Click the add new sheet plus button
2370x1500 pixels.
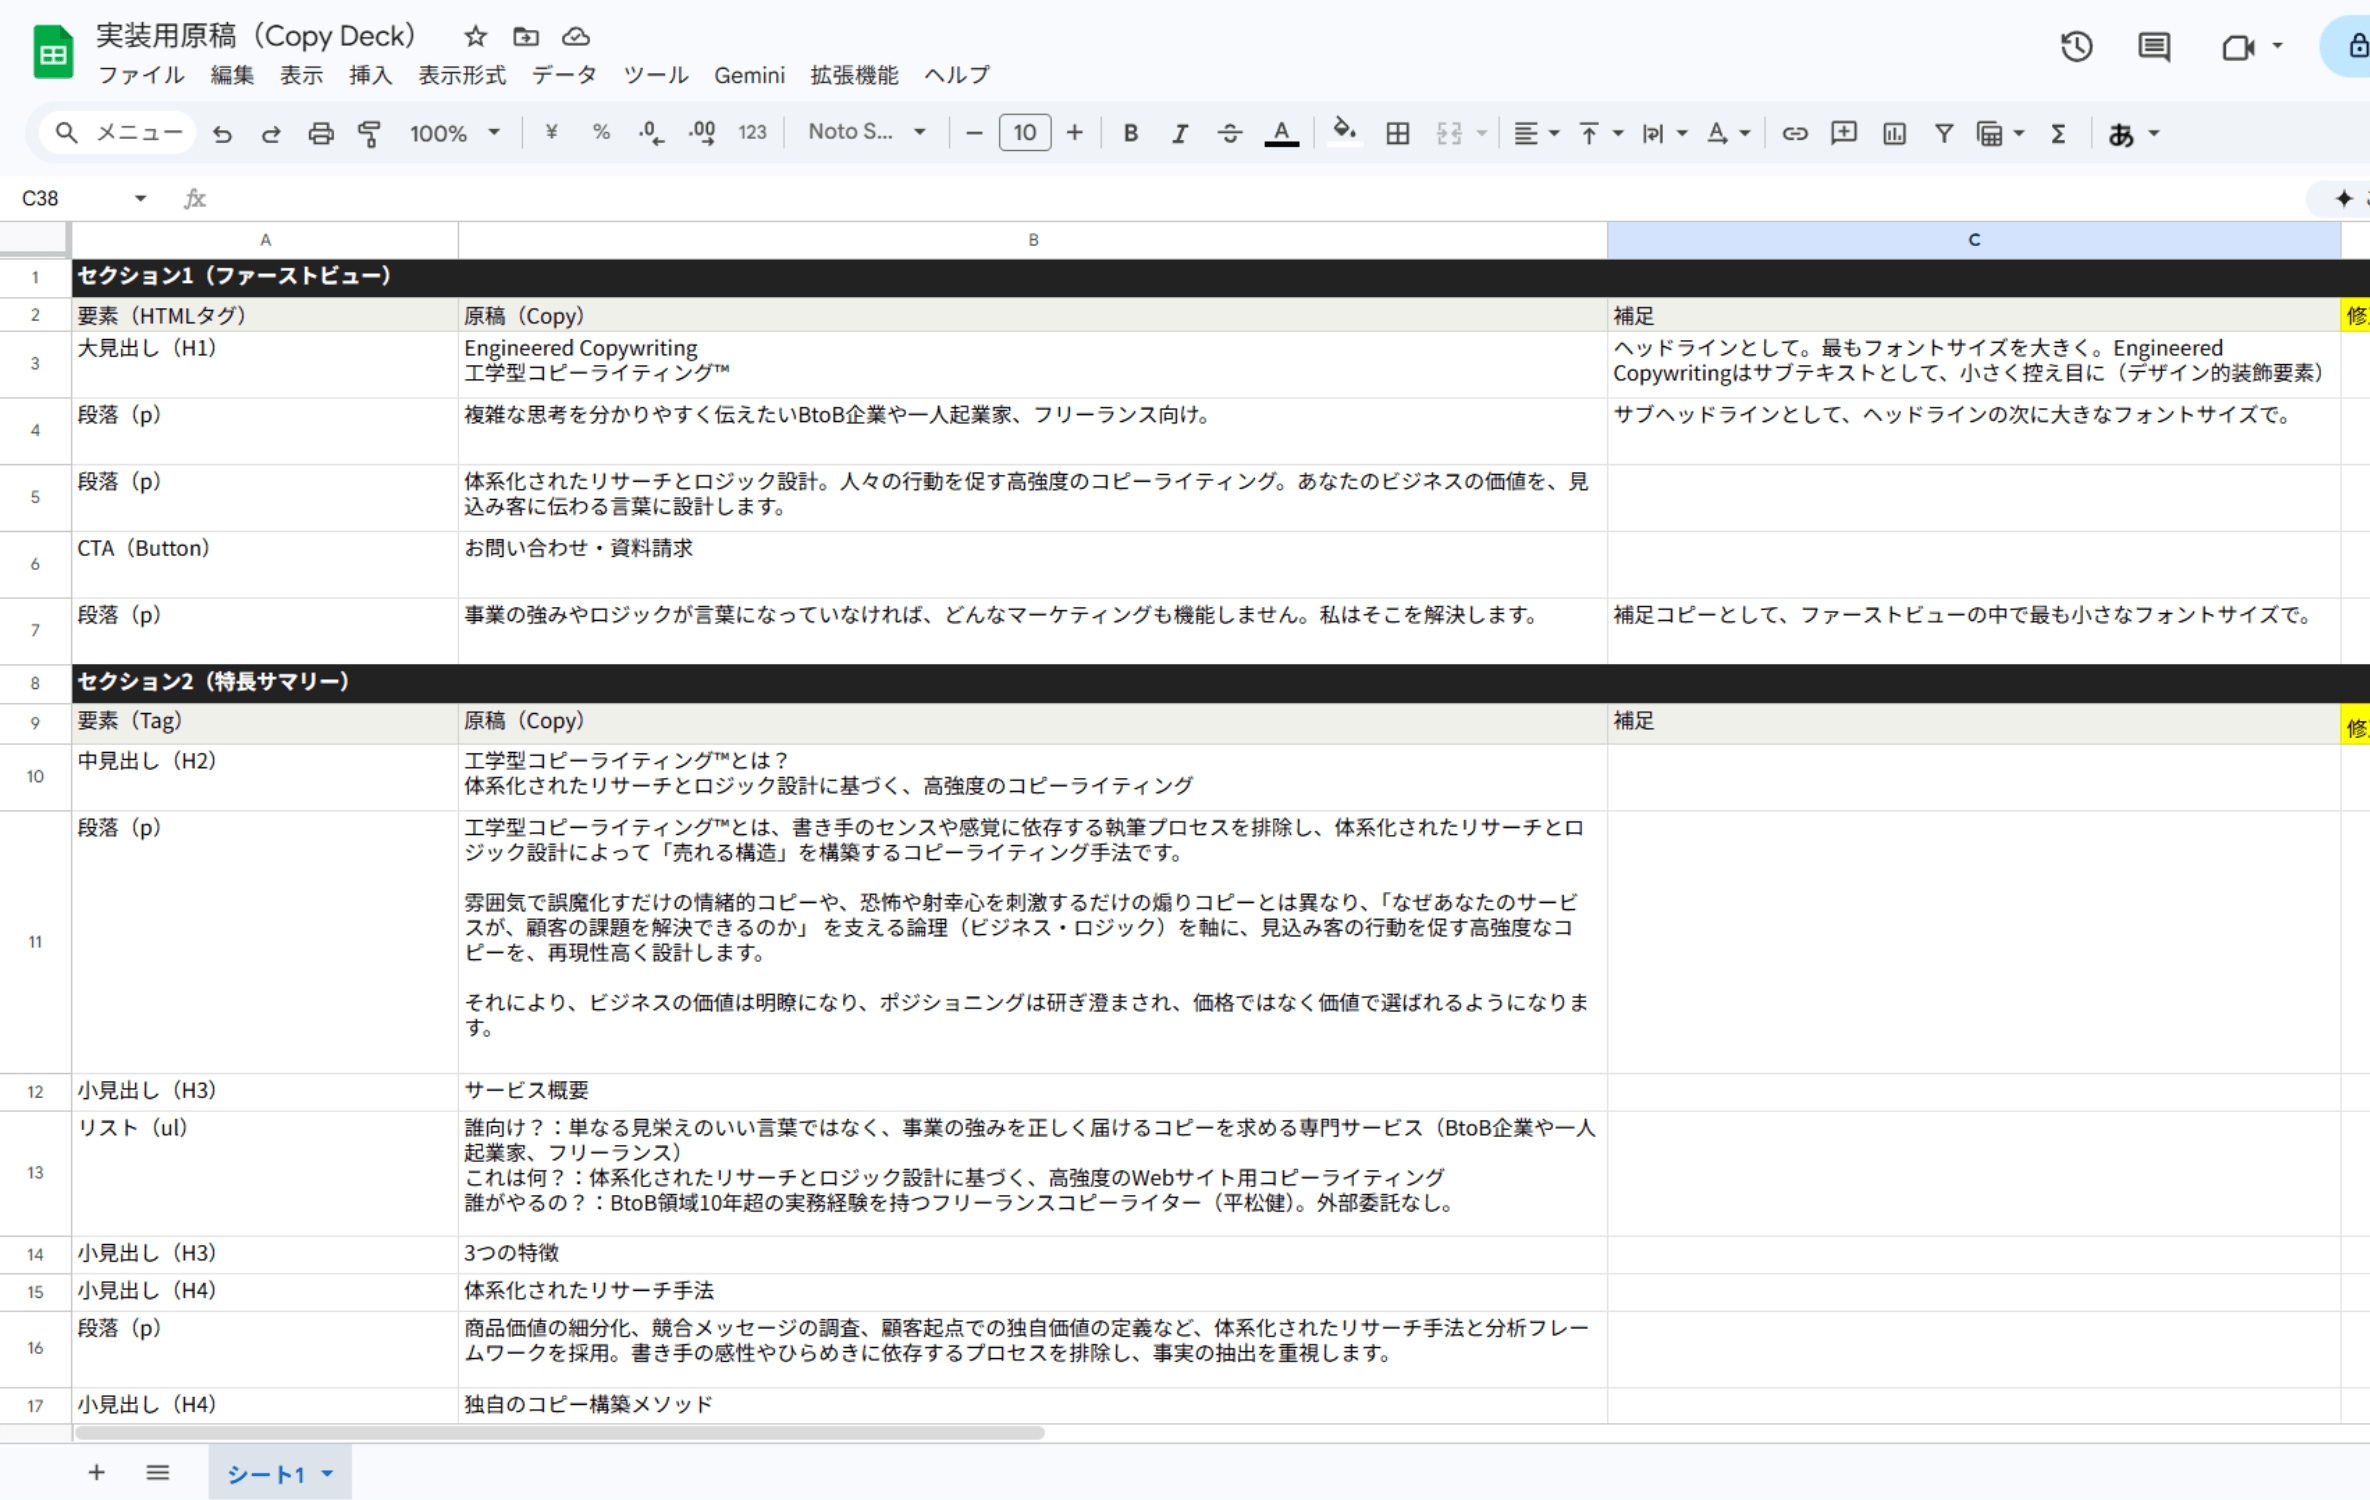pos(96,1472)
